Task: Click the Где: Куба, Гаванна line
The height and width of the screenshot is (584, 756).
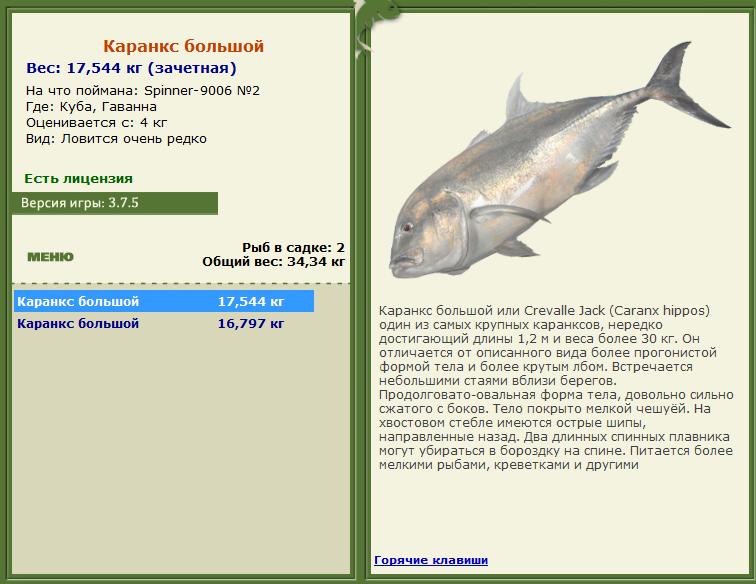Action: 91,107
